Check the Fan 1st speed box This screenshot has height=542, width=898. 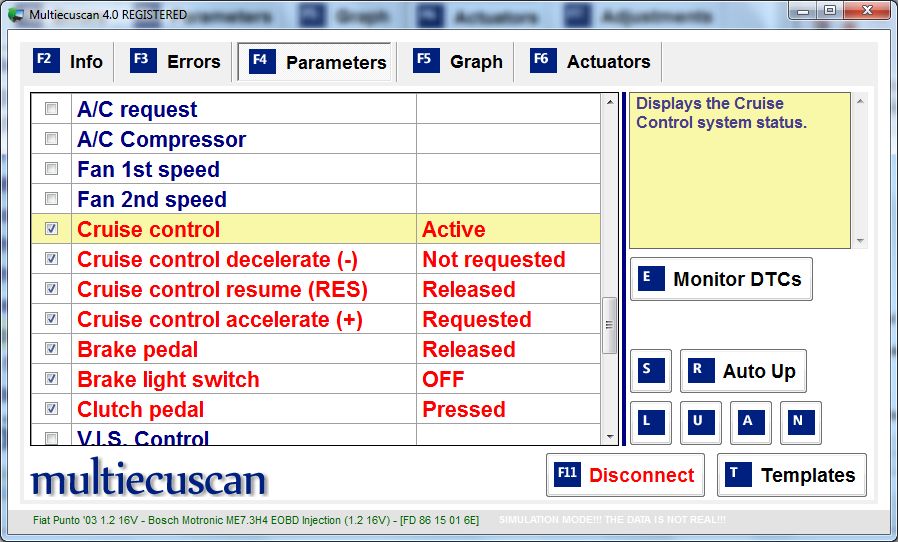52,168
